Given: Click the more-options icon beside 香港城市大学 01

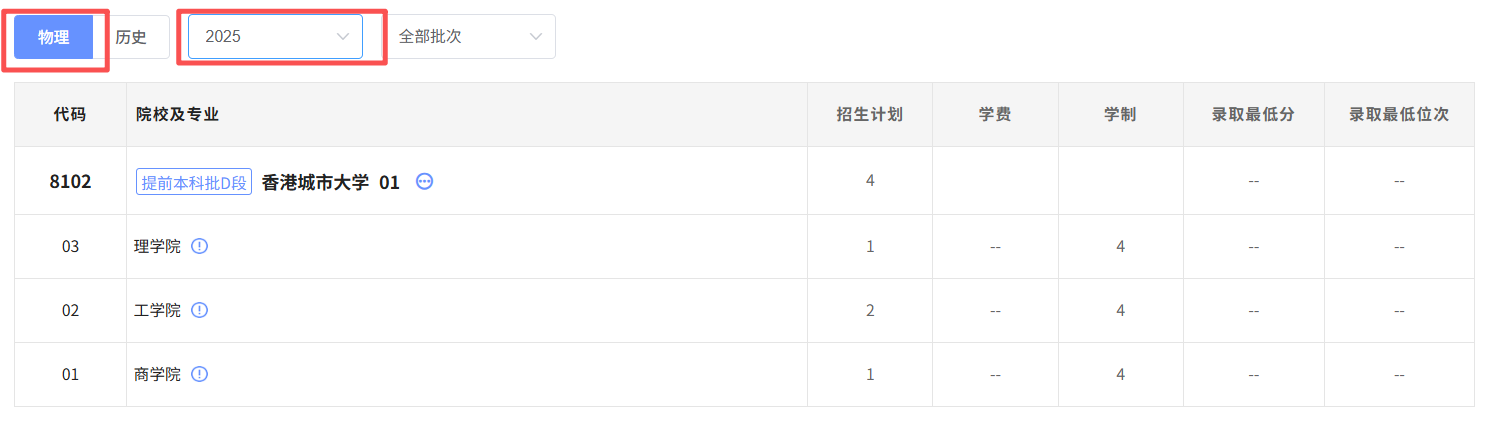Looking at the screenshot, I should (x=424, y=181).
